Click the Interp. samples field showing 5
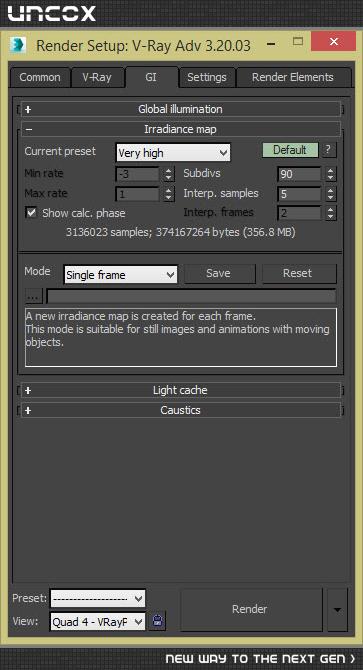 click(299, 194)
